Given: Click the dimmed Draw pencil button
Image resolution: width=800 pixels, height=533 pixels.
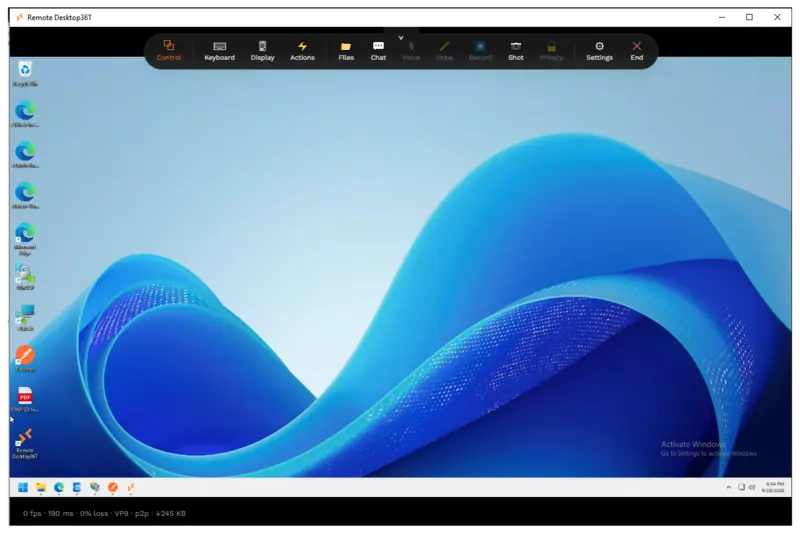Looking at the screenshot, I should tap(444, 51).
